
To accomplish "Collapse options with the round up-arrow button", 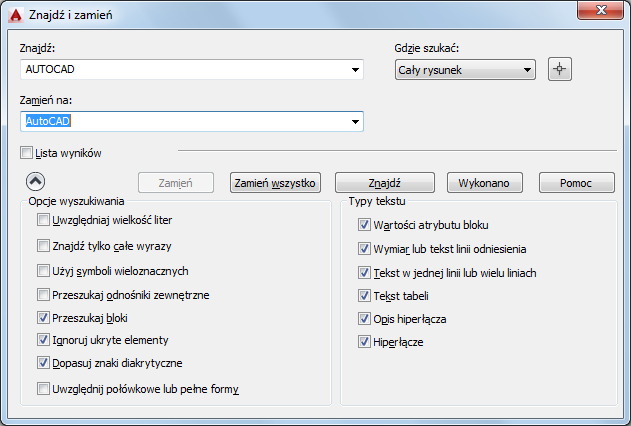I will click(35, 182).
